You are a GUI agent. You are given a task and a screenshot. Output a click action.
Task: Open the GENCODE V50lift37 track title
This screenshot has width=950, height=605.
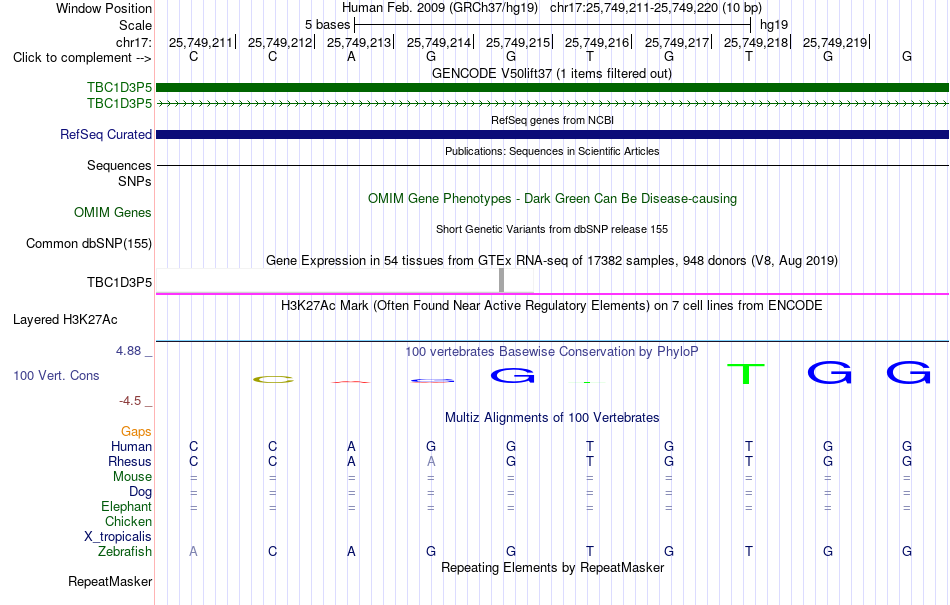click(552, 74)
